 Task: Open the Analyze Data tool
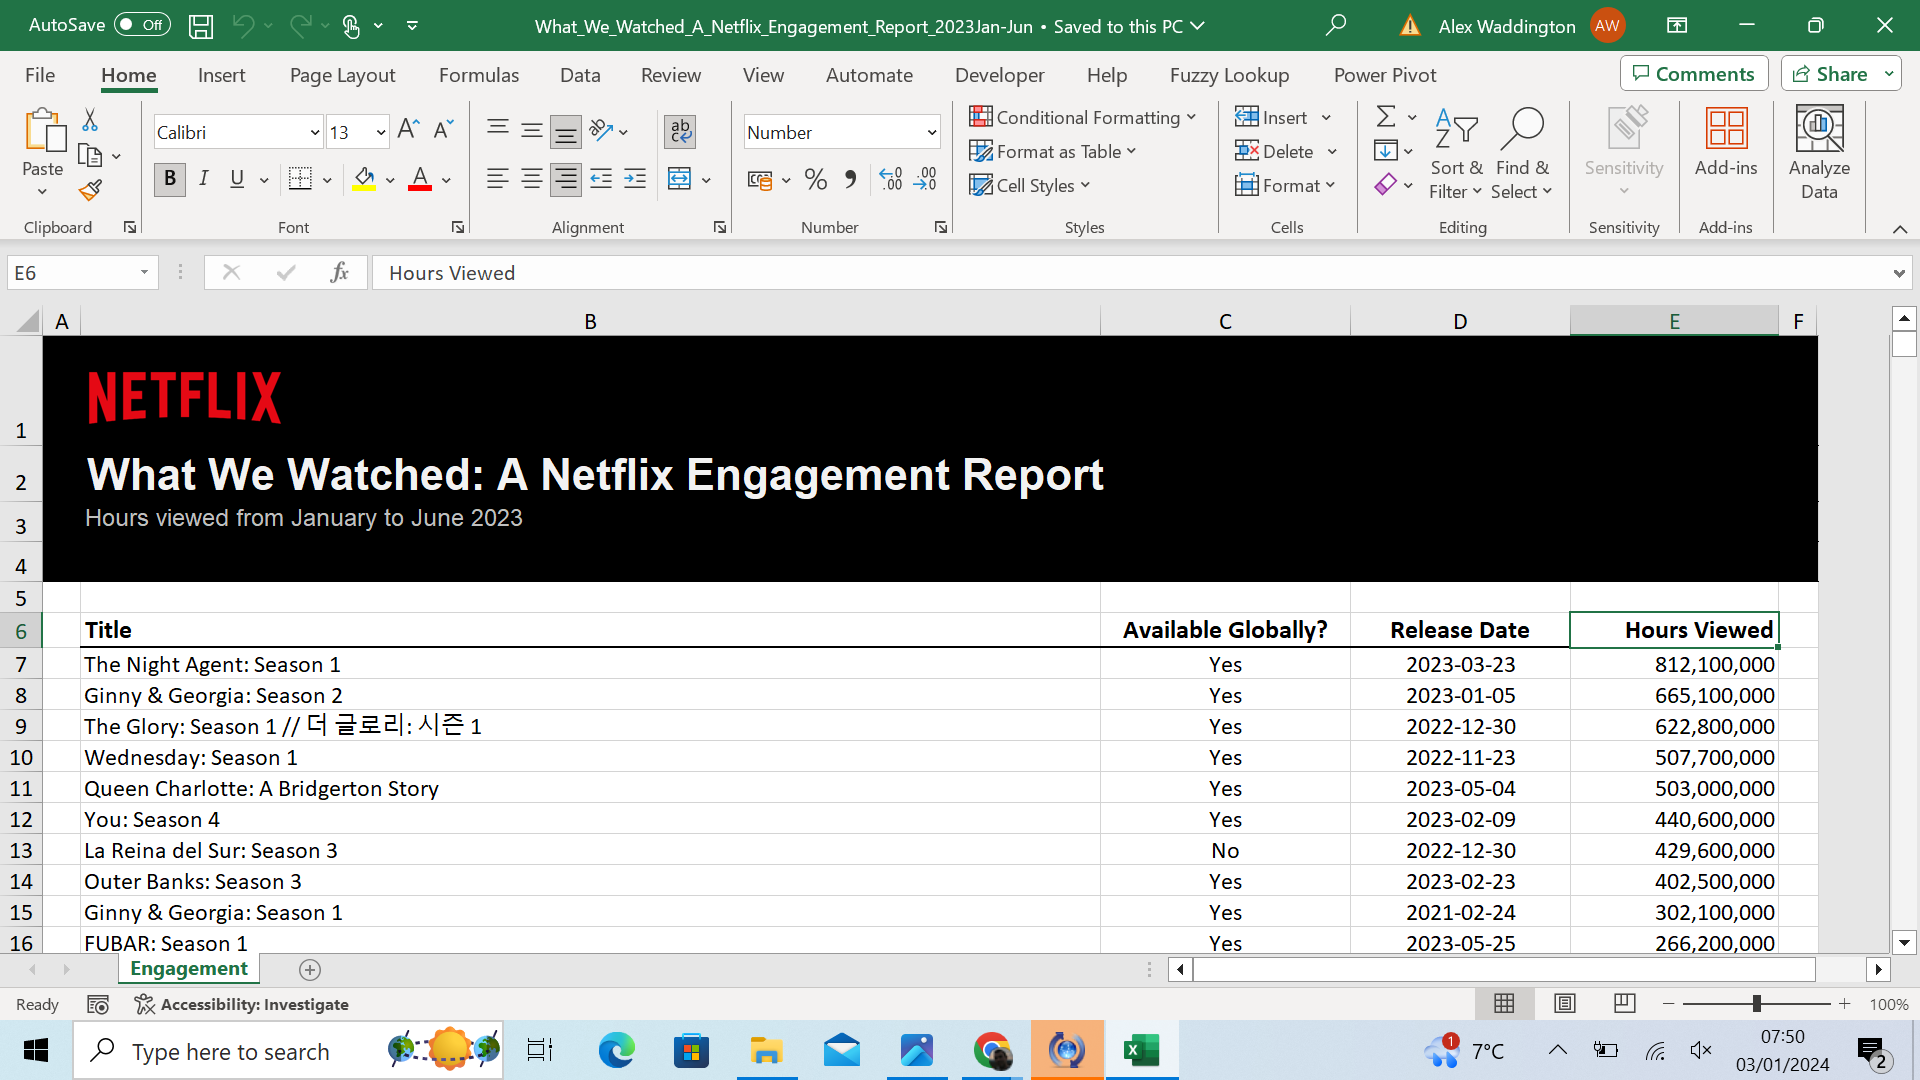[x=1819, y=152]
